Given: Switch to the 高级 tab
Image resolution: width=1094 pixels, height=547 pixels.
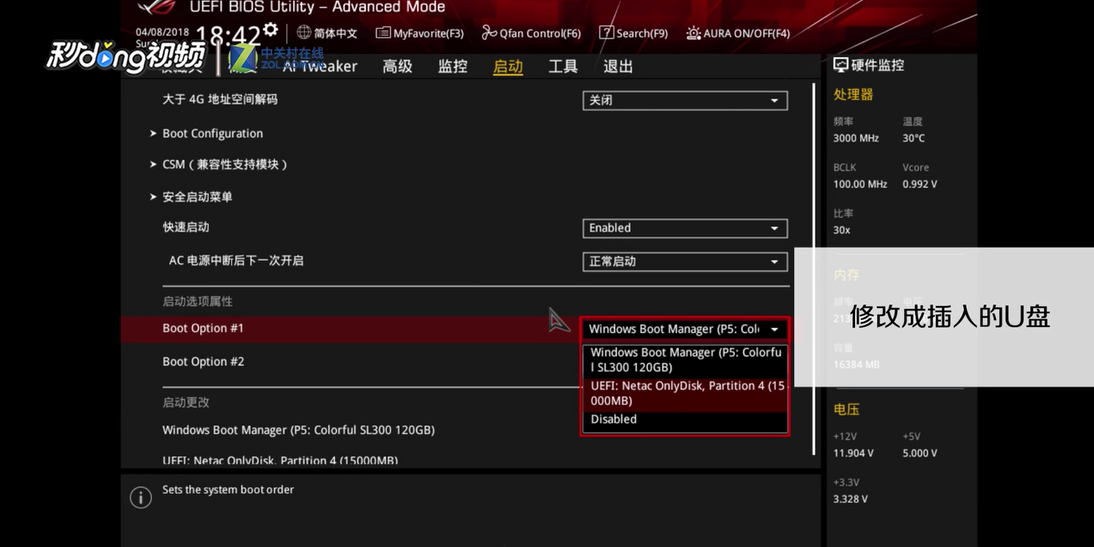Looking at the screenshot, I should point(397,66).
